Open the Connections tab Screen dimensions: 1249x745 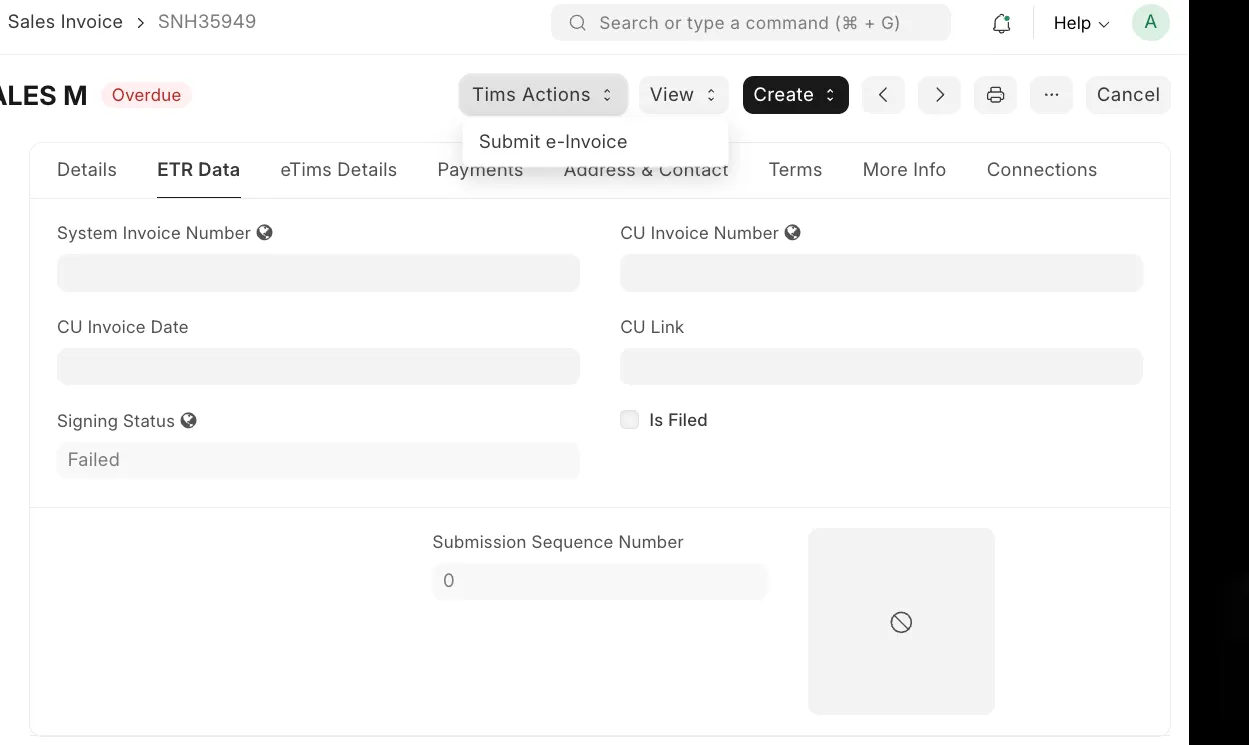[x=1041, y=170]
